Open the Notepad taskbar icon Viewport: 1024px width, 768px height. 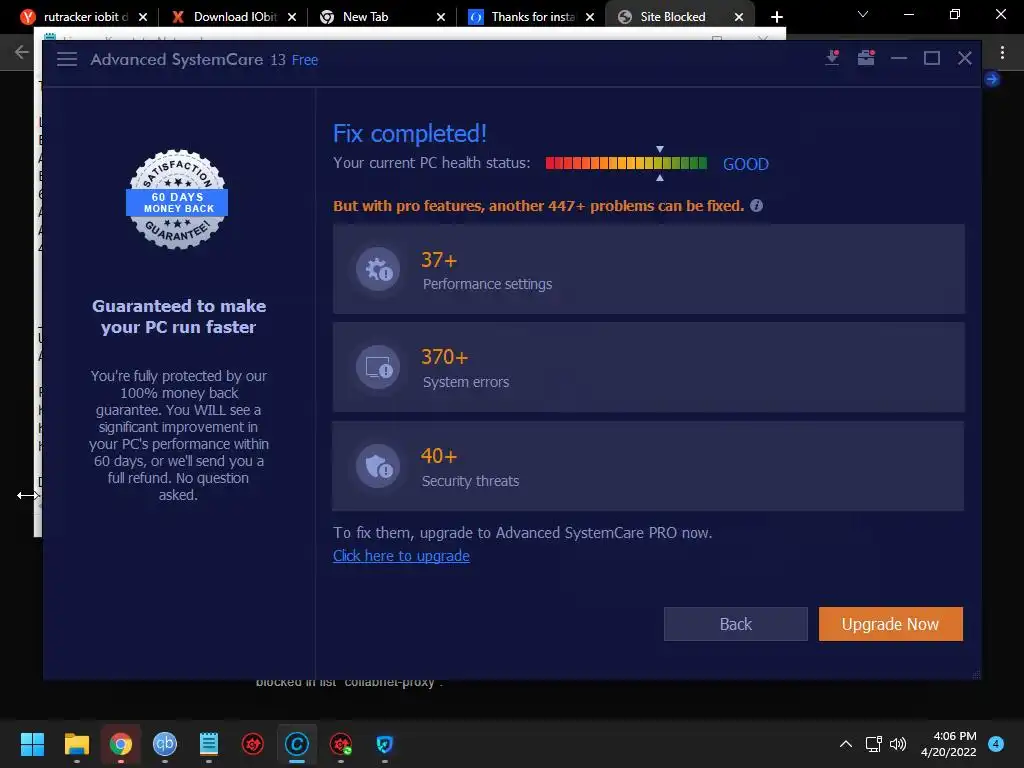208,744
